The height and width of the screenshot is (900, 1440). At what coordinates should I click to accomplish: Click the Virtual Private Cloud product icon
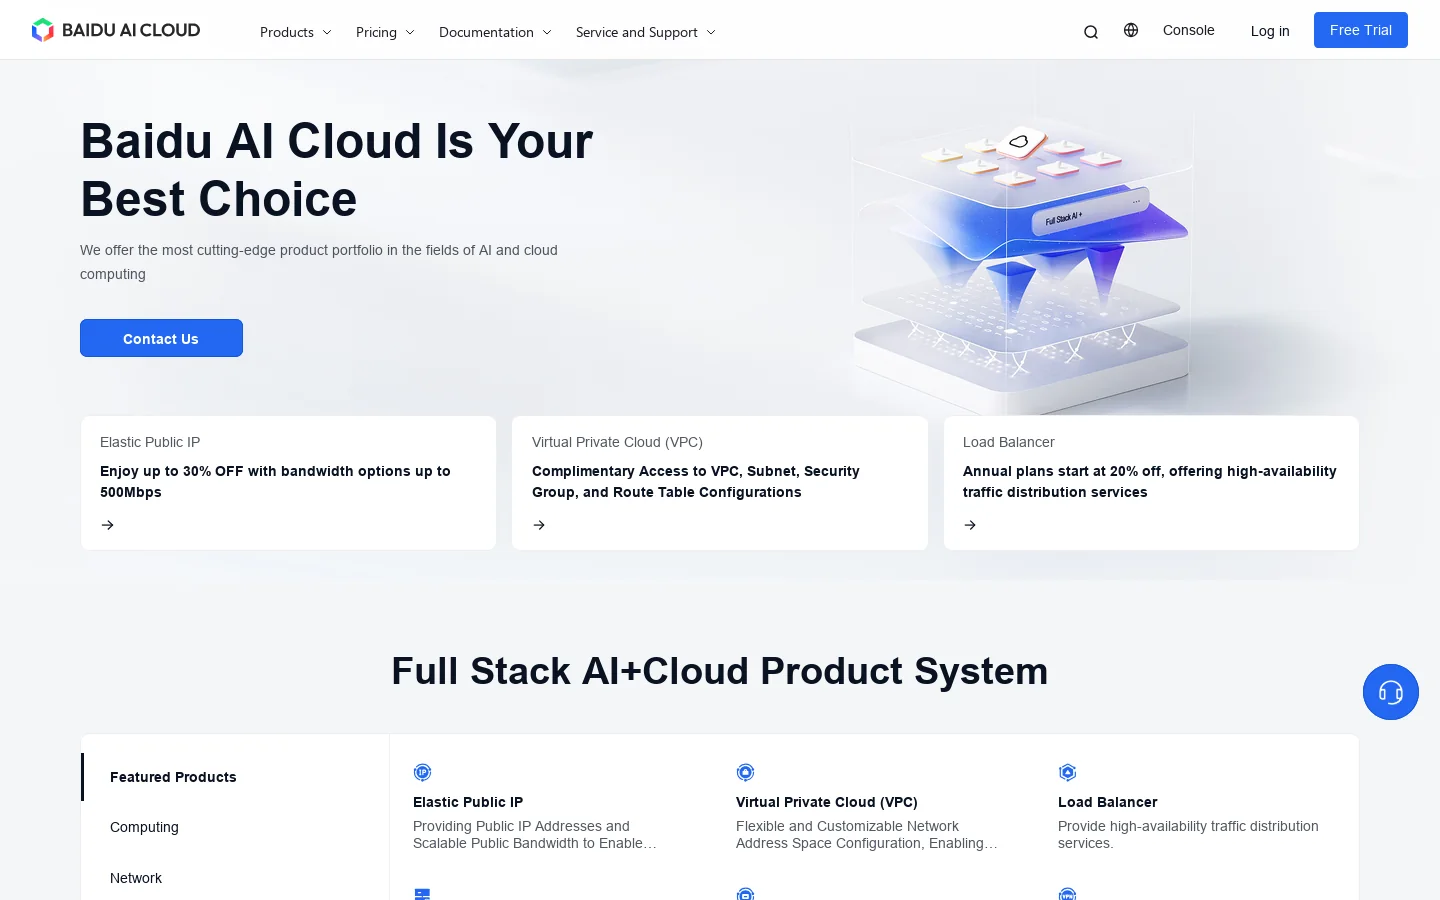tap(745, 772)
